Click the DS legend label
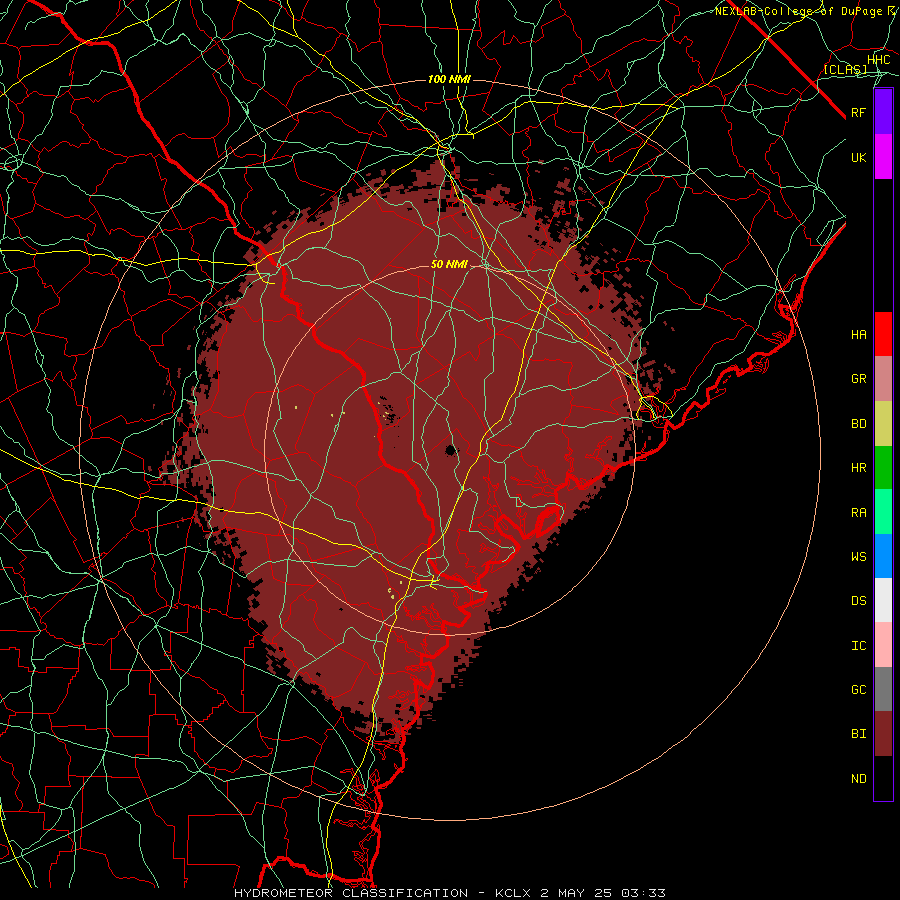 [859, 601]
